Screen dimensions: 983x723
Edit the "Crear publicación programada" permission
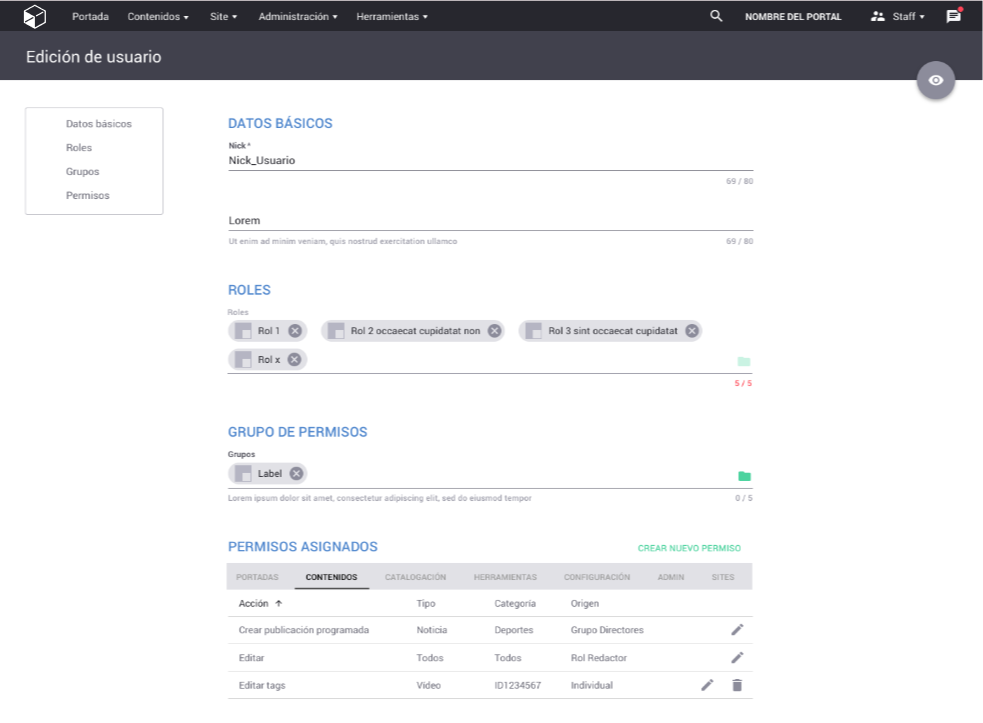[x=738, y=630]
